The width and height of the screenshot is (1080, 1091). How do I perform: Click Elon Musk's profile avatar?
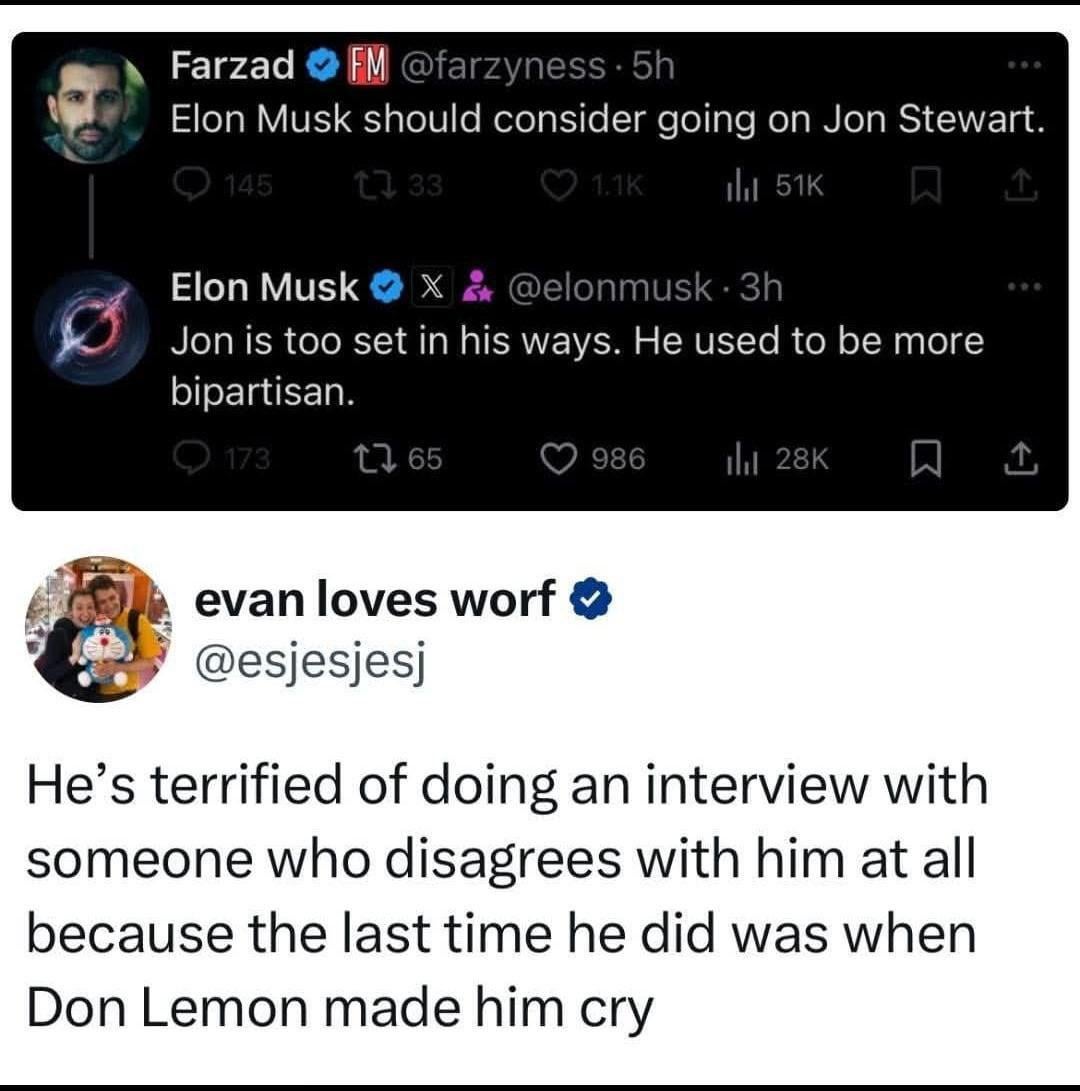click(x=92, y=326)
